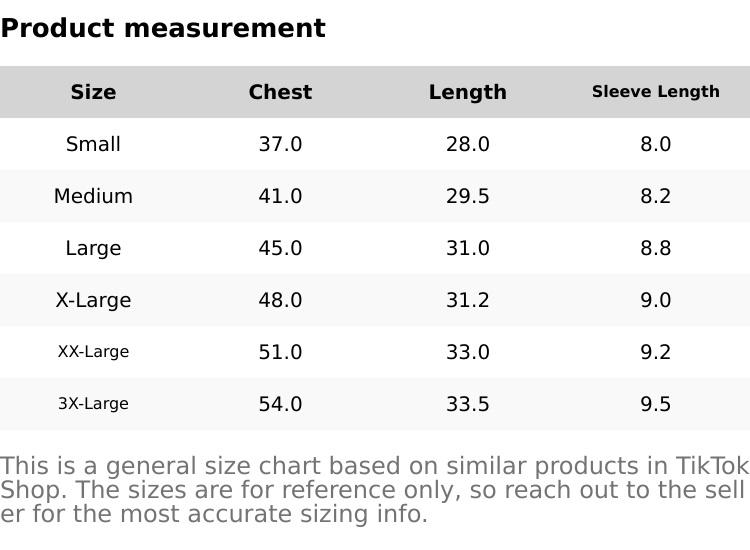Select the Size column header
This screenshot has width=750, height=550.
tap(93, 92)
